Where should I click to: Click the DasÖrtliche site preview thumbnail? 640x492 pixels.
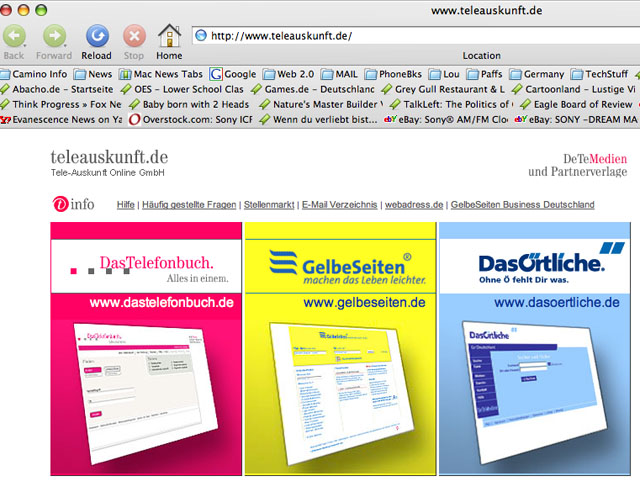(535, 392)
